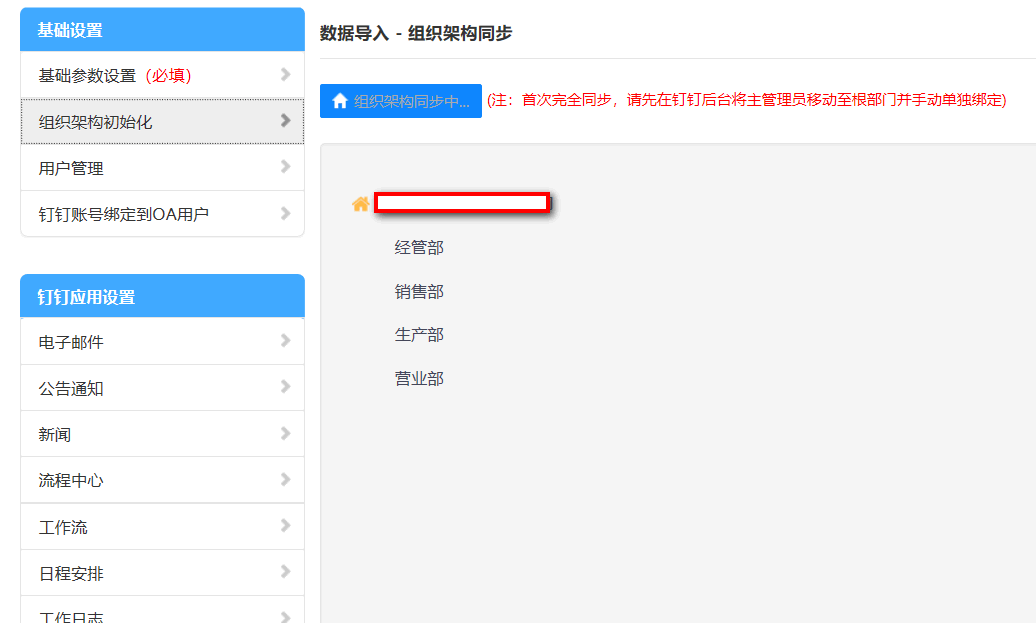Click the 钉钉应用设置 panel header
The image size is (1036, 623).
(162, 297)
